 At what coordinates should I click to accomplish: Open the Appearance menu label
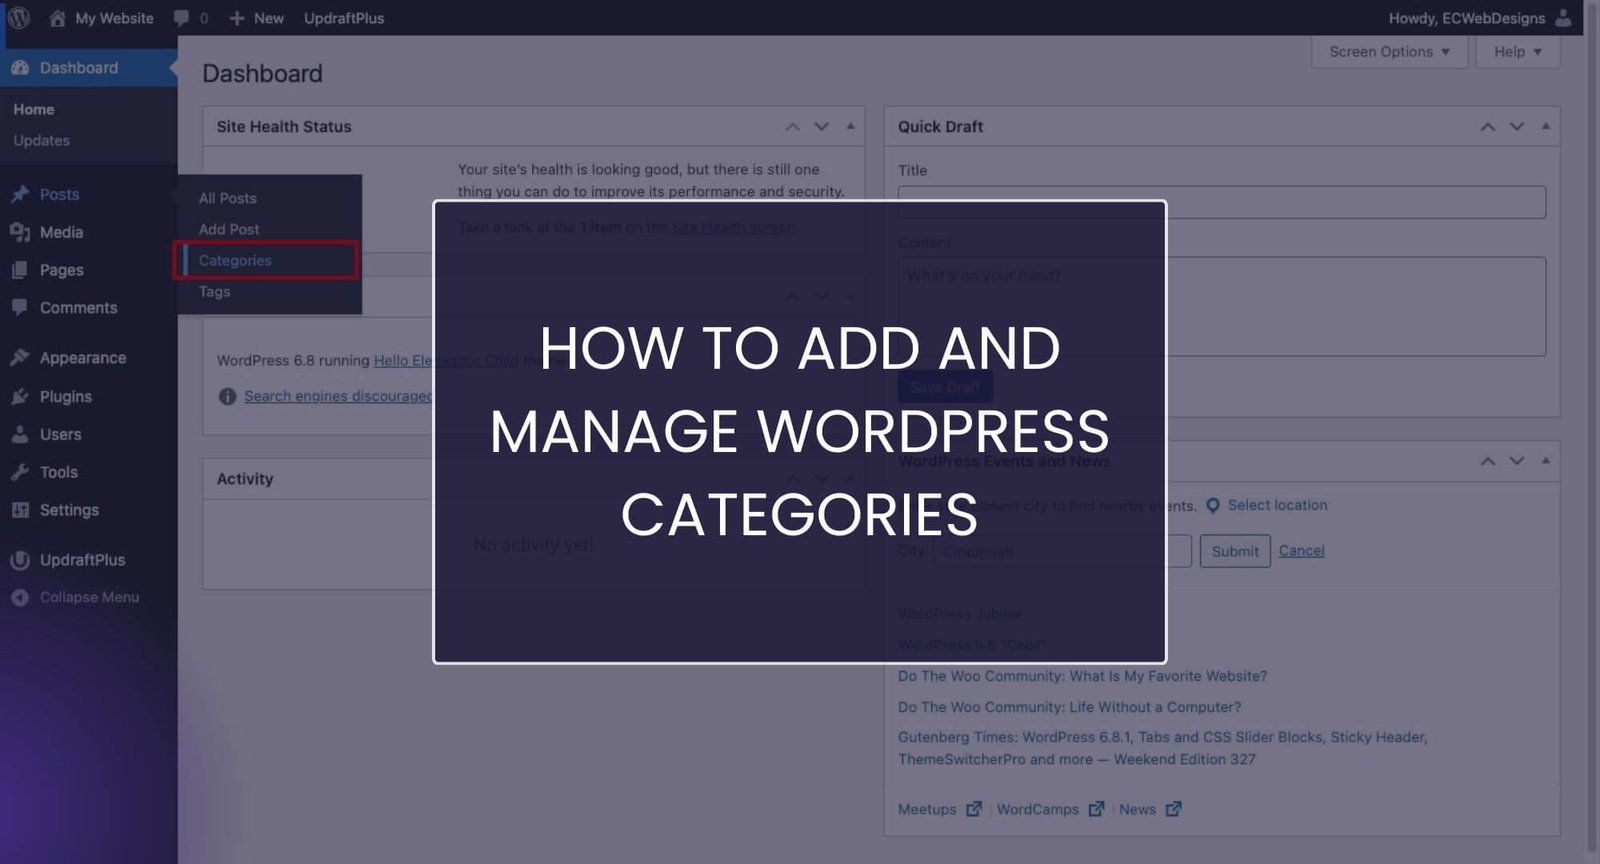point(83,358)
